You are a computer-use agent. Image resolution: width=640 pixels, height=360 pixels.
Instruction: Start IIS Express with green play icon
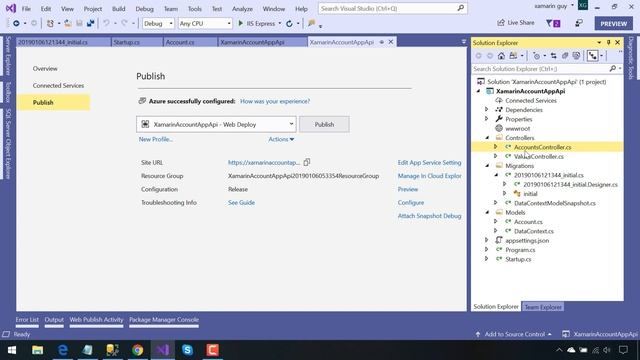click(257, 24)
